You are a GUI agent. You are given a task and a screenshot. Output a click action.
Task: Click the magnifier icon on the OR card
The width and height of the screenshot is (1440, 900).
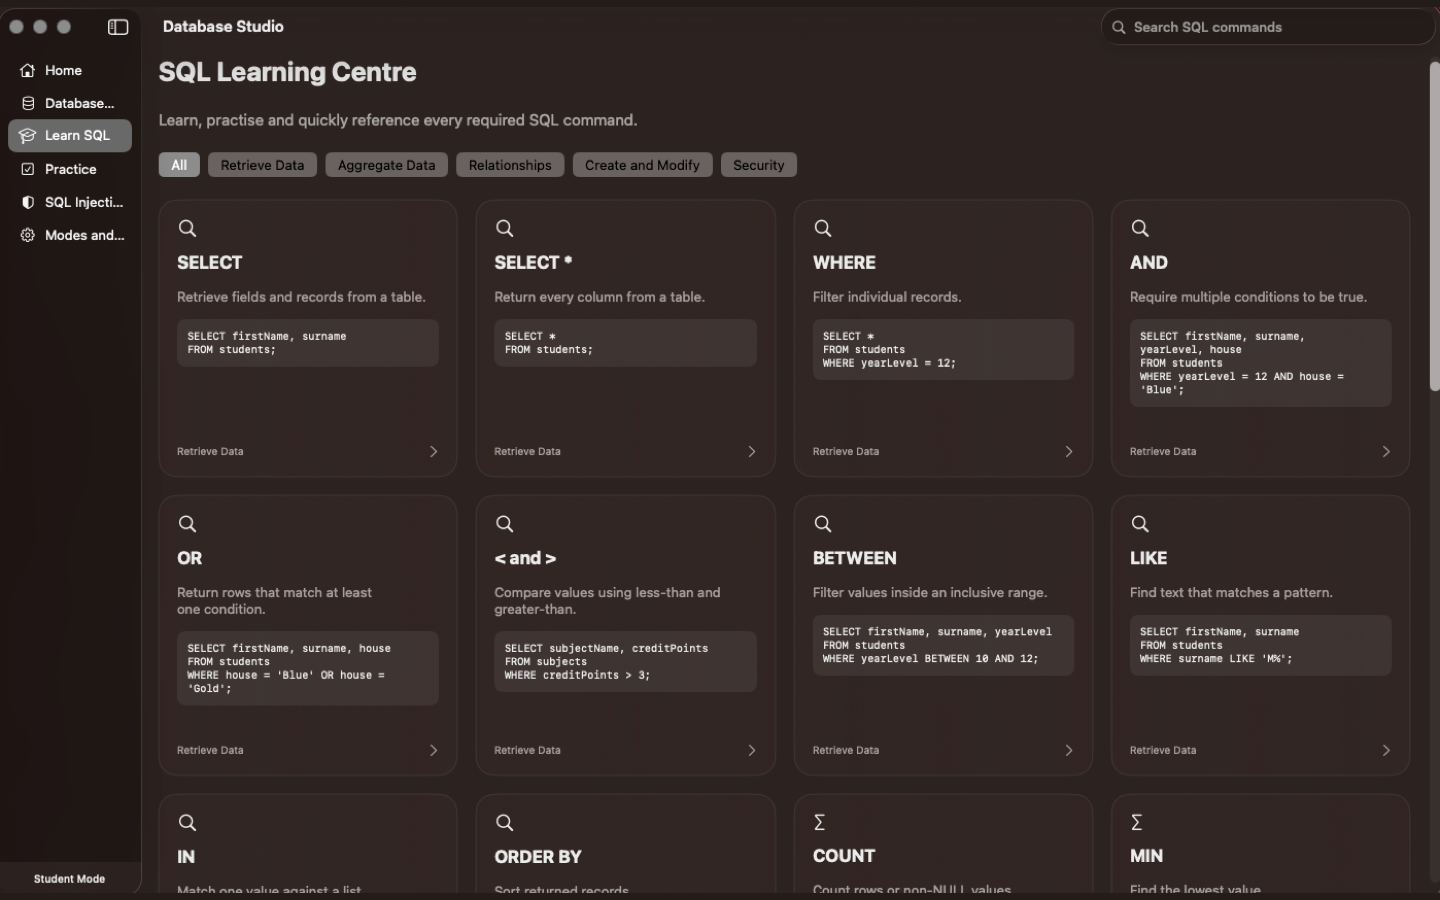(x=187, y=524)
